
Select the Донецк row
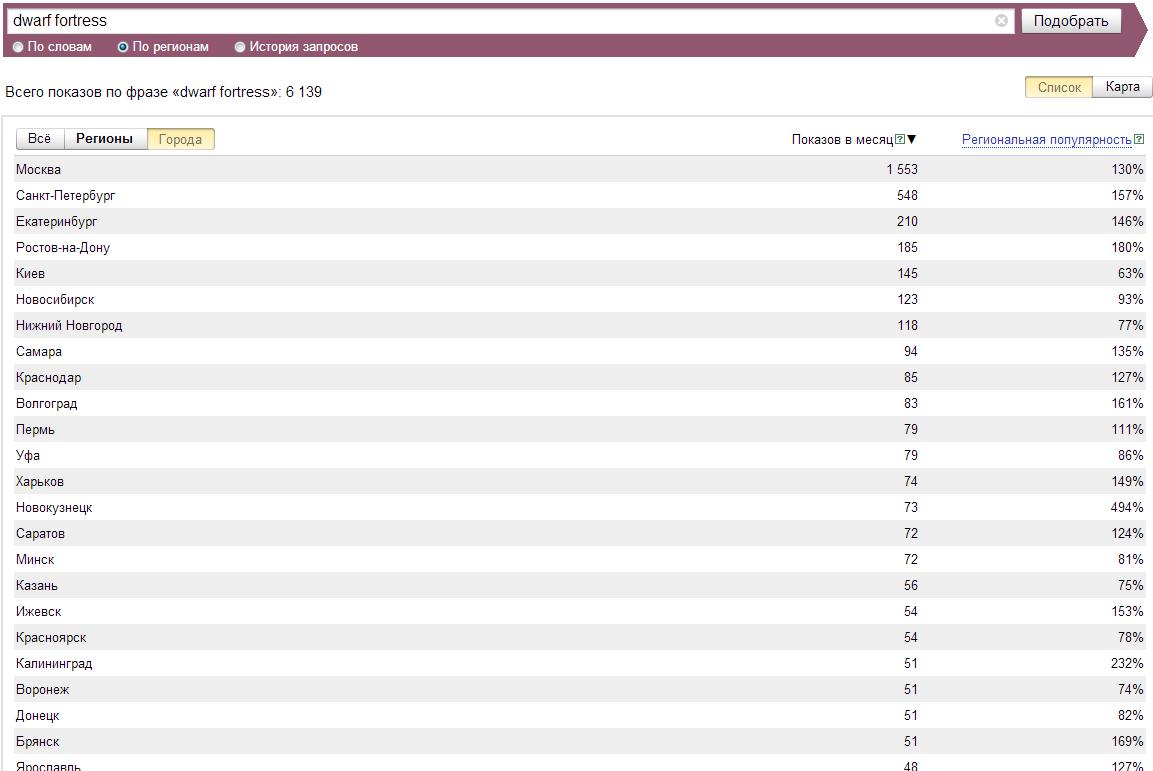pos(579,715)
